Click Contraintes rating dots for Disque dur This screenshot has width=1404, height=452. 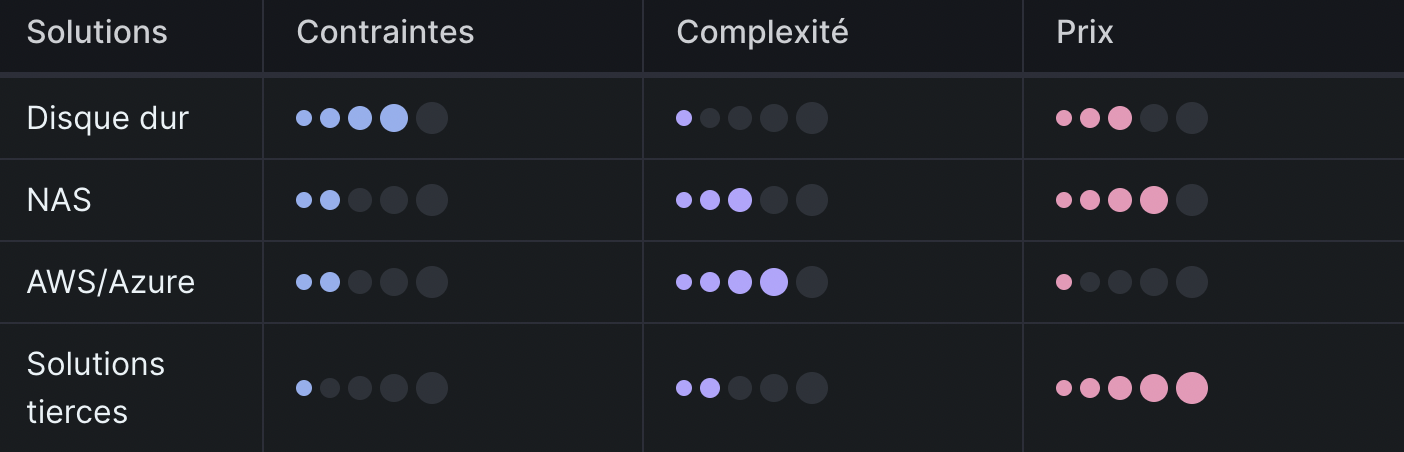tap(371, 118)
